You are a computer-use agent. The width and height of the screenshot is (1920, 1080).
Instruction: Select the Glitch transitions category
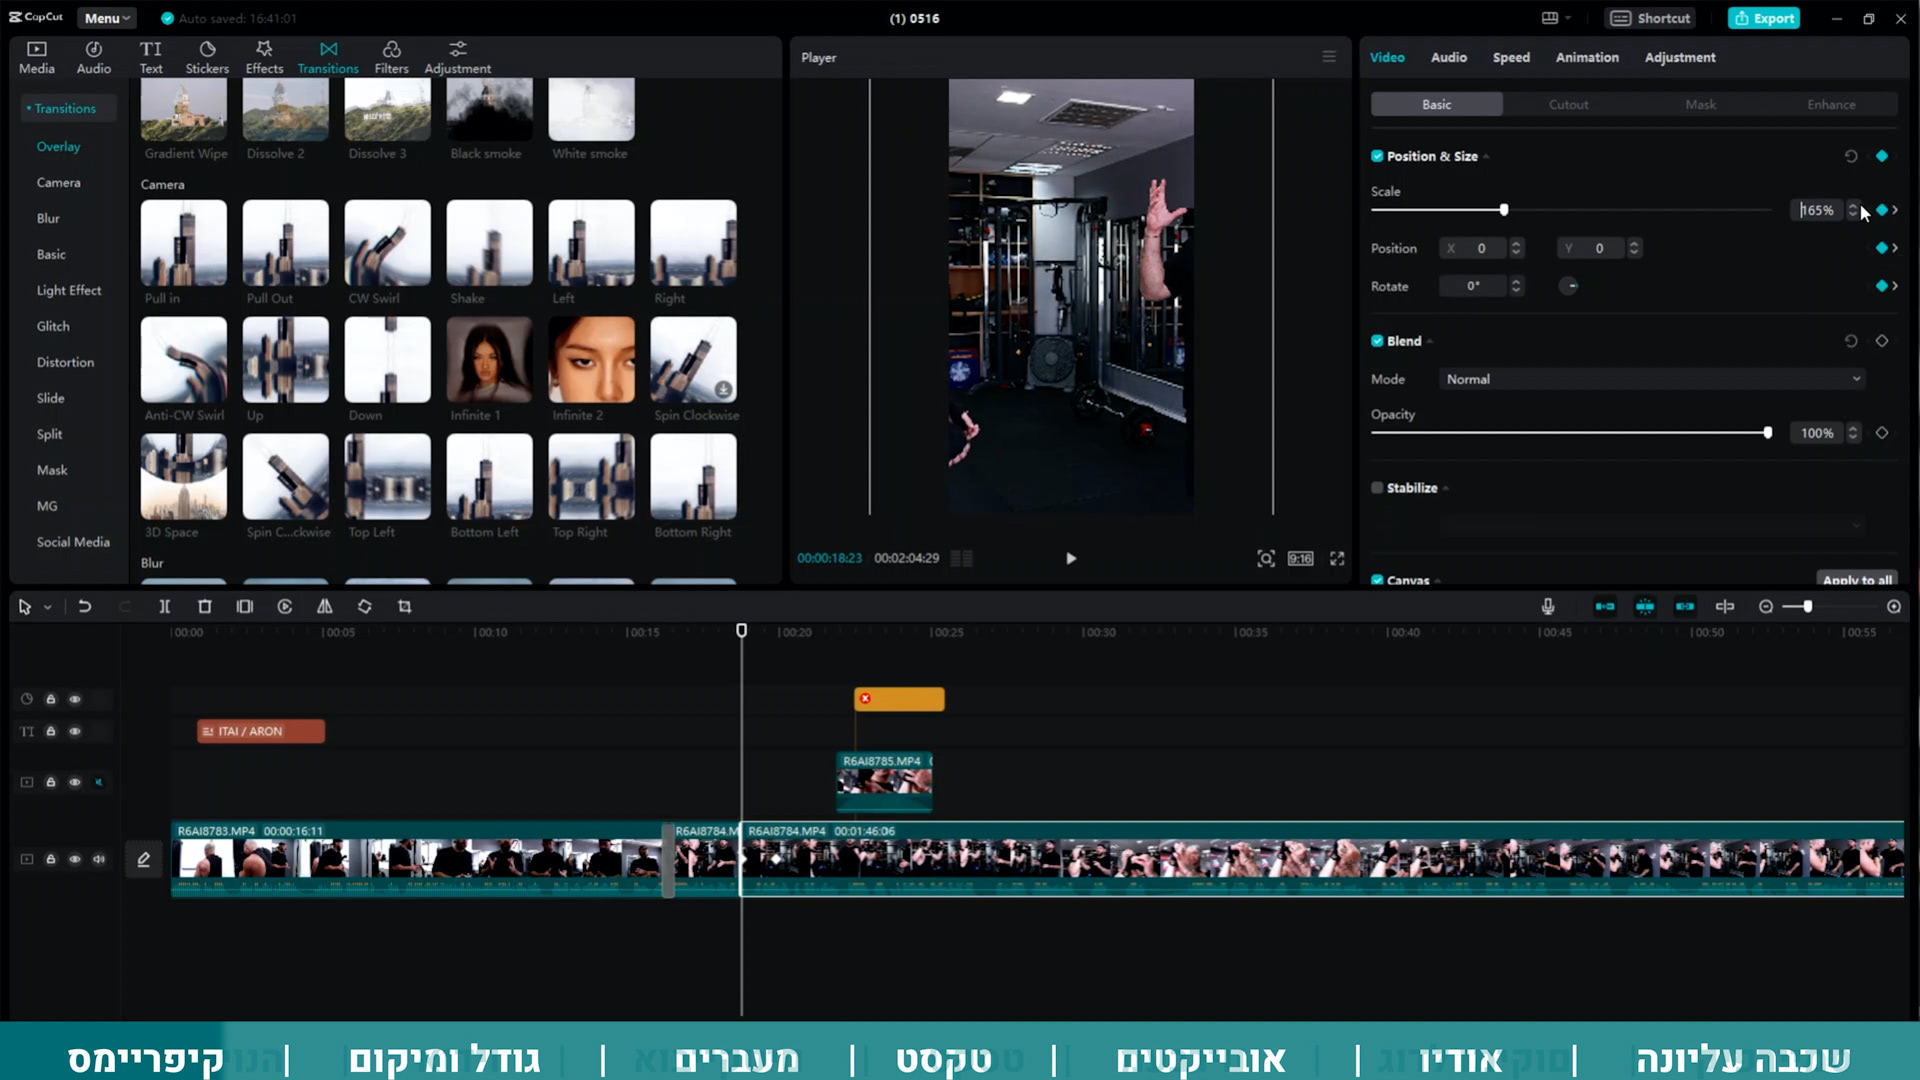53,326
